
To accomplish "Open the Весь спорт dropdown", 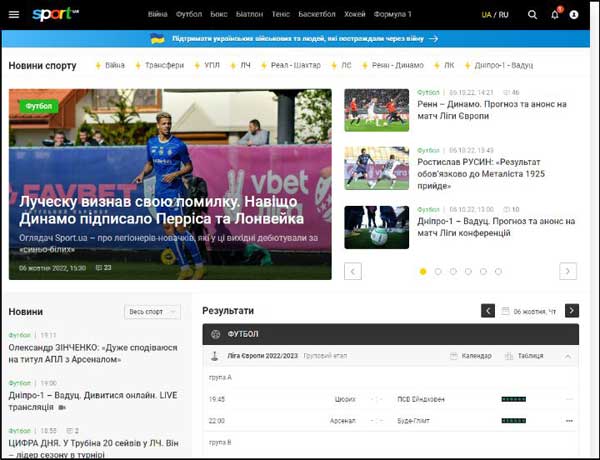I will pos(152,312).
